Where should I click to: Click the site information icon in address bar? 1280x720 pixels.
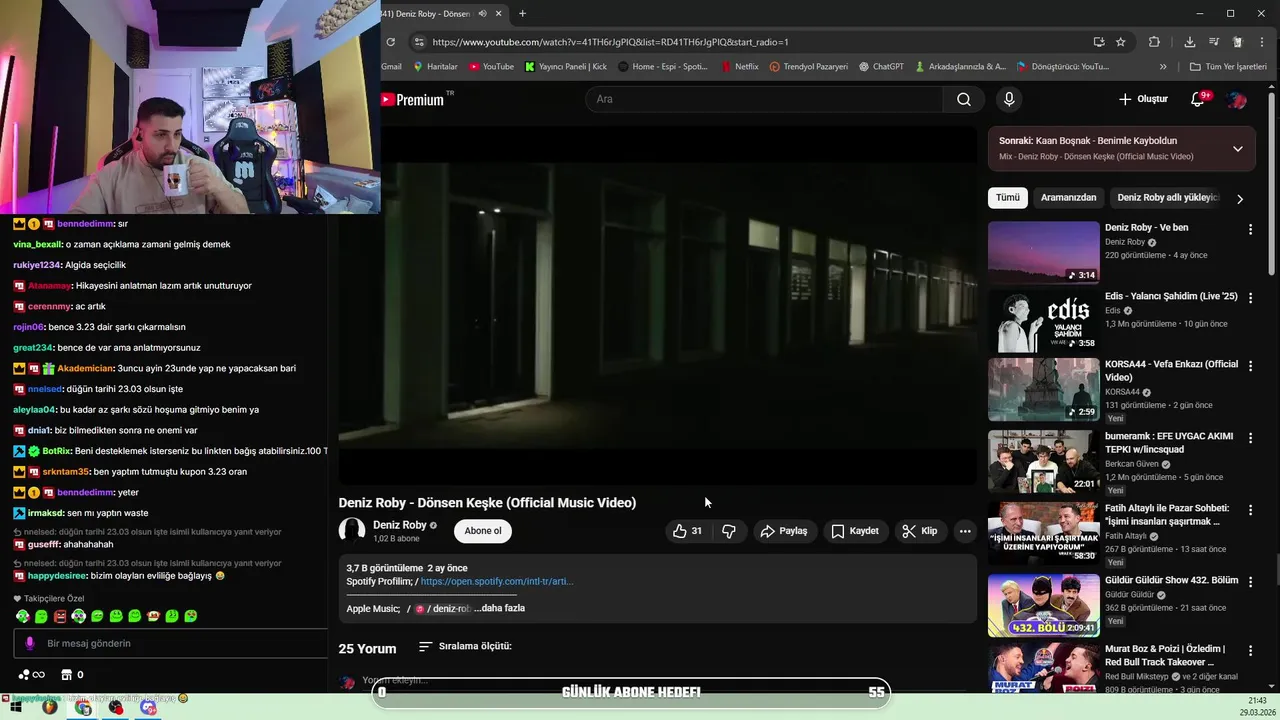(419, 42)
